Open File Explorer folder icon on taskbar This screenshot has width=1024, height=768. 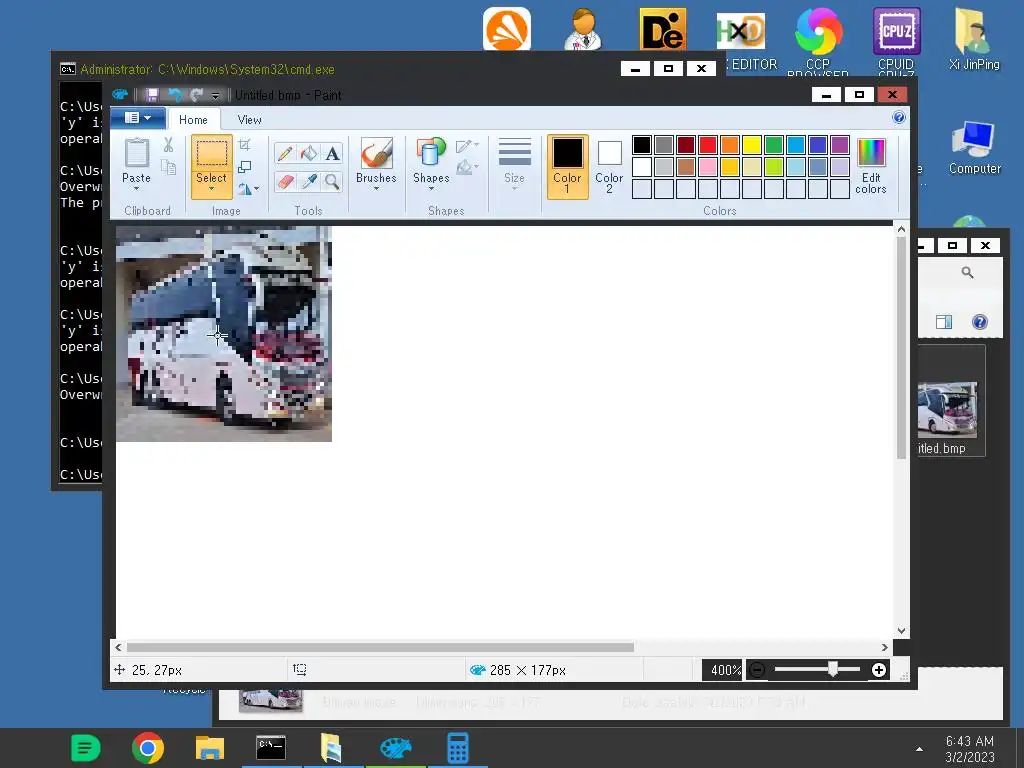coord(210,748)
